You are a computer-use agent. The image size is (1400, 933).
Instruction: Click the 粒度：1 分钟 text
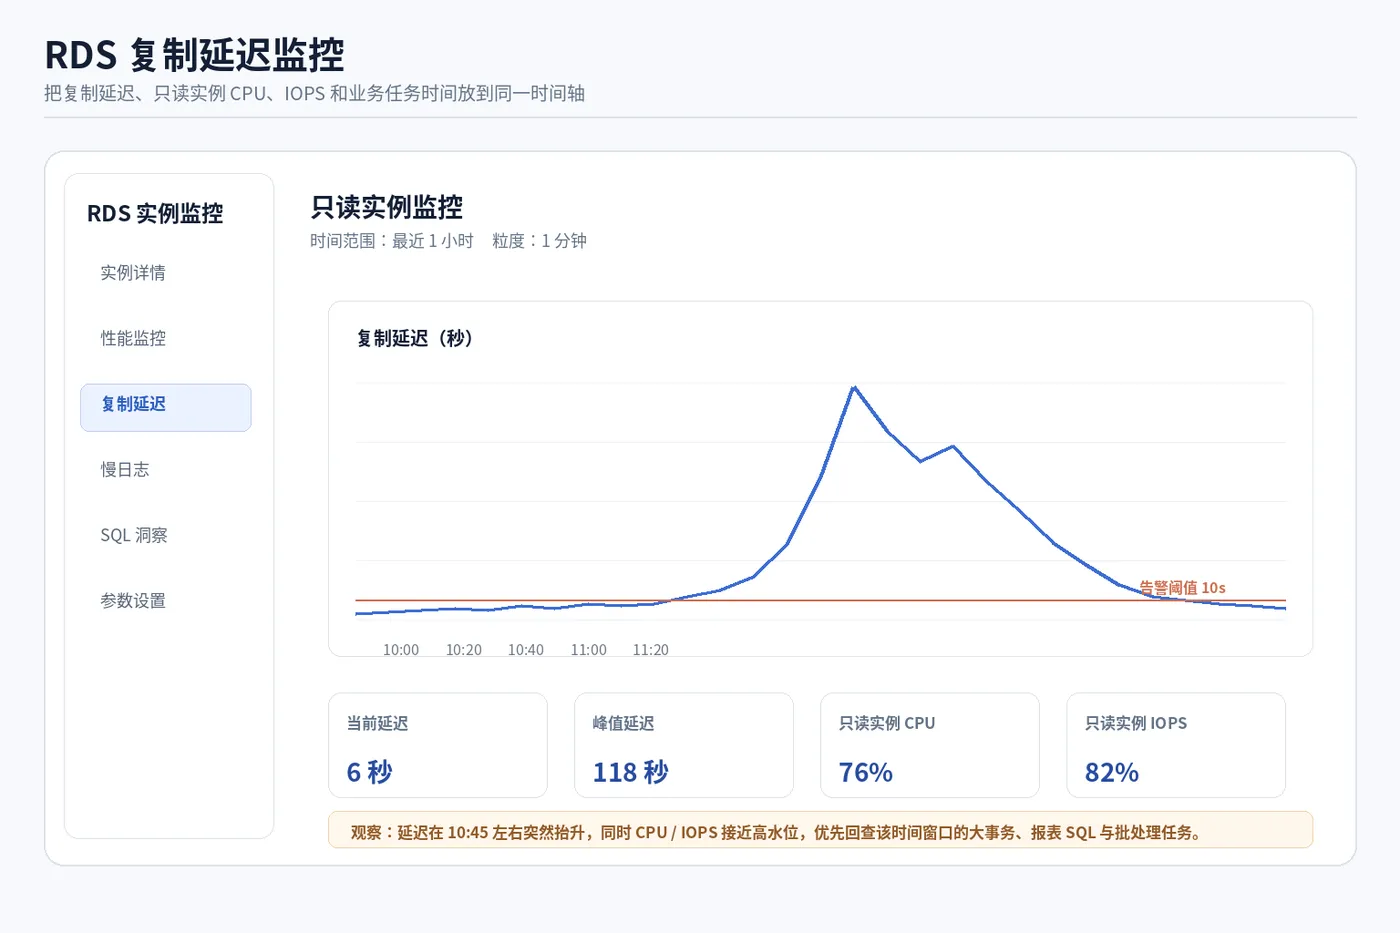539,241
